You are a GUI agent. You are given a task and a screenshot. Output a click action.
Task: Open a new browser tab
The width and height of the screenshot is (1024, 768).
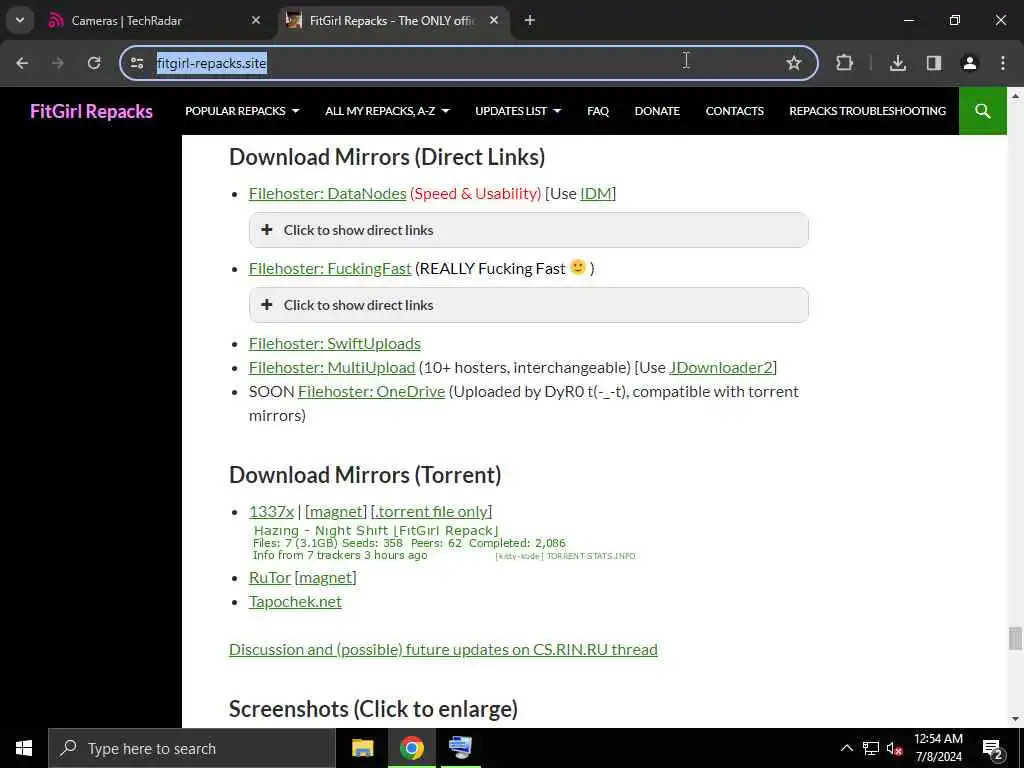click(530, 20)
